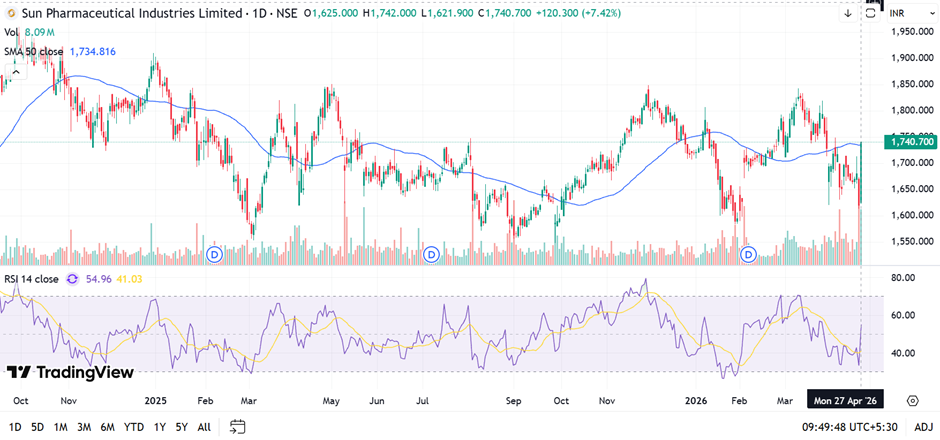This screenshot has width=940, height=440.
Task: Select the RSI 14 close indicator legend
Action: pos(32,279)
